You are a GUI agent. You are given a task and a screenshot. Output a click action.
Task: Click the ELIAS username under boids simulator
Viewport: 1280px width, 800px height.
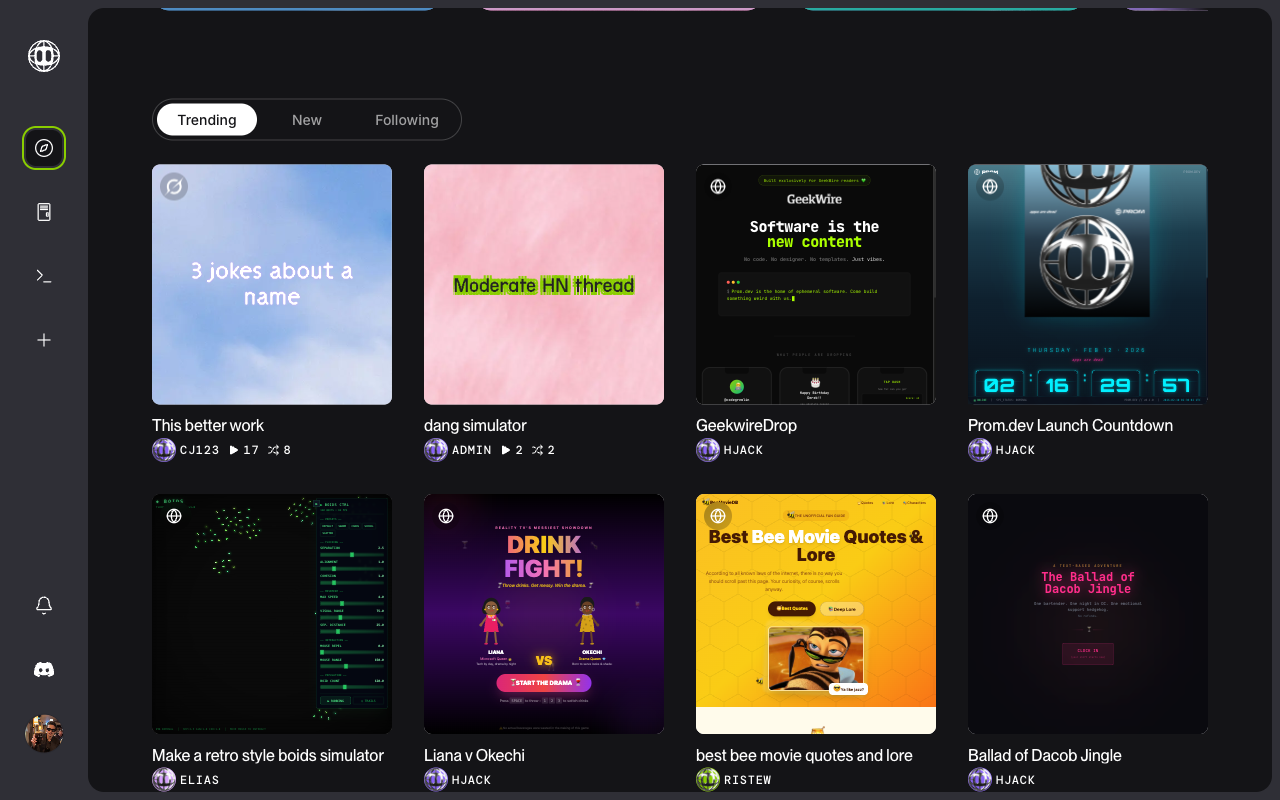199,779
